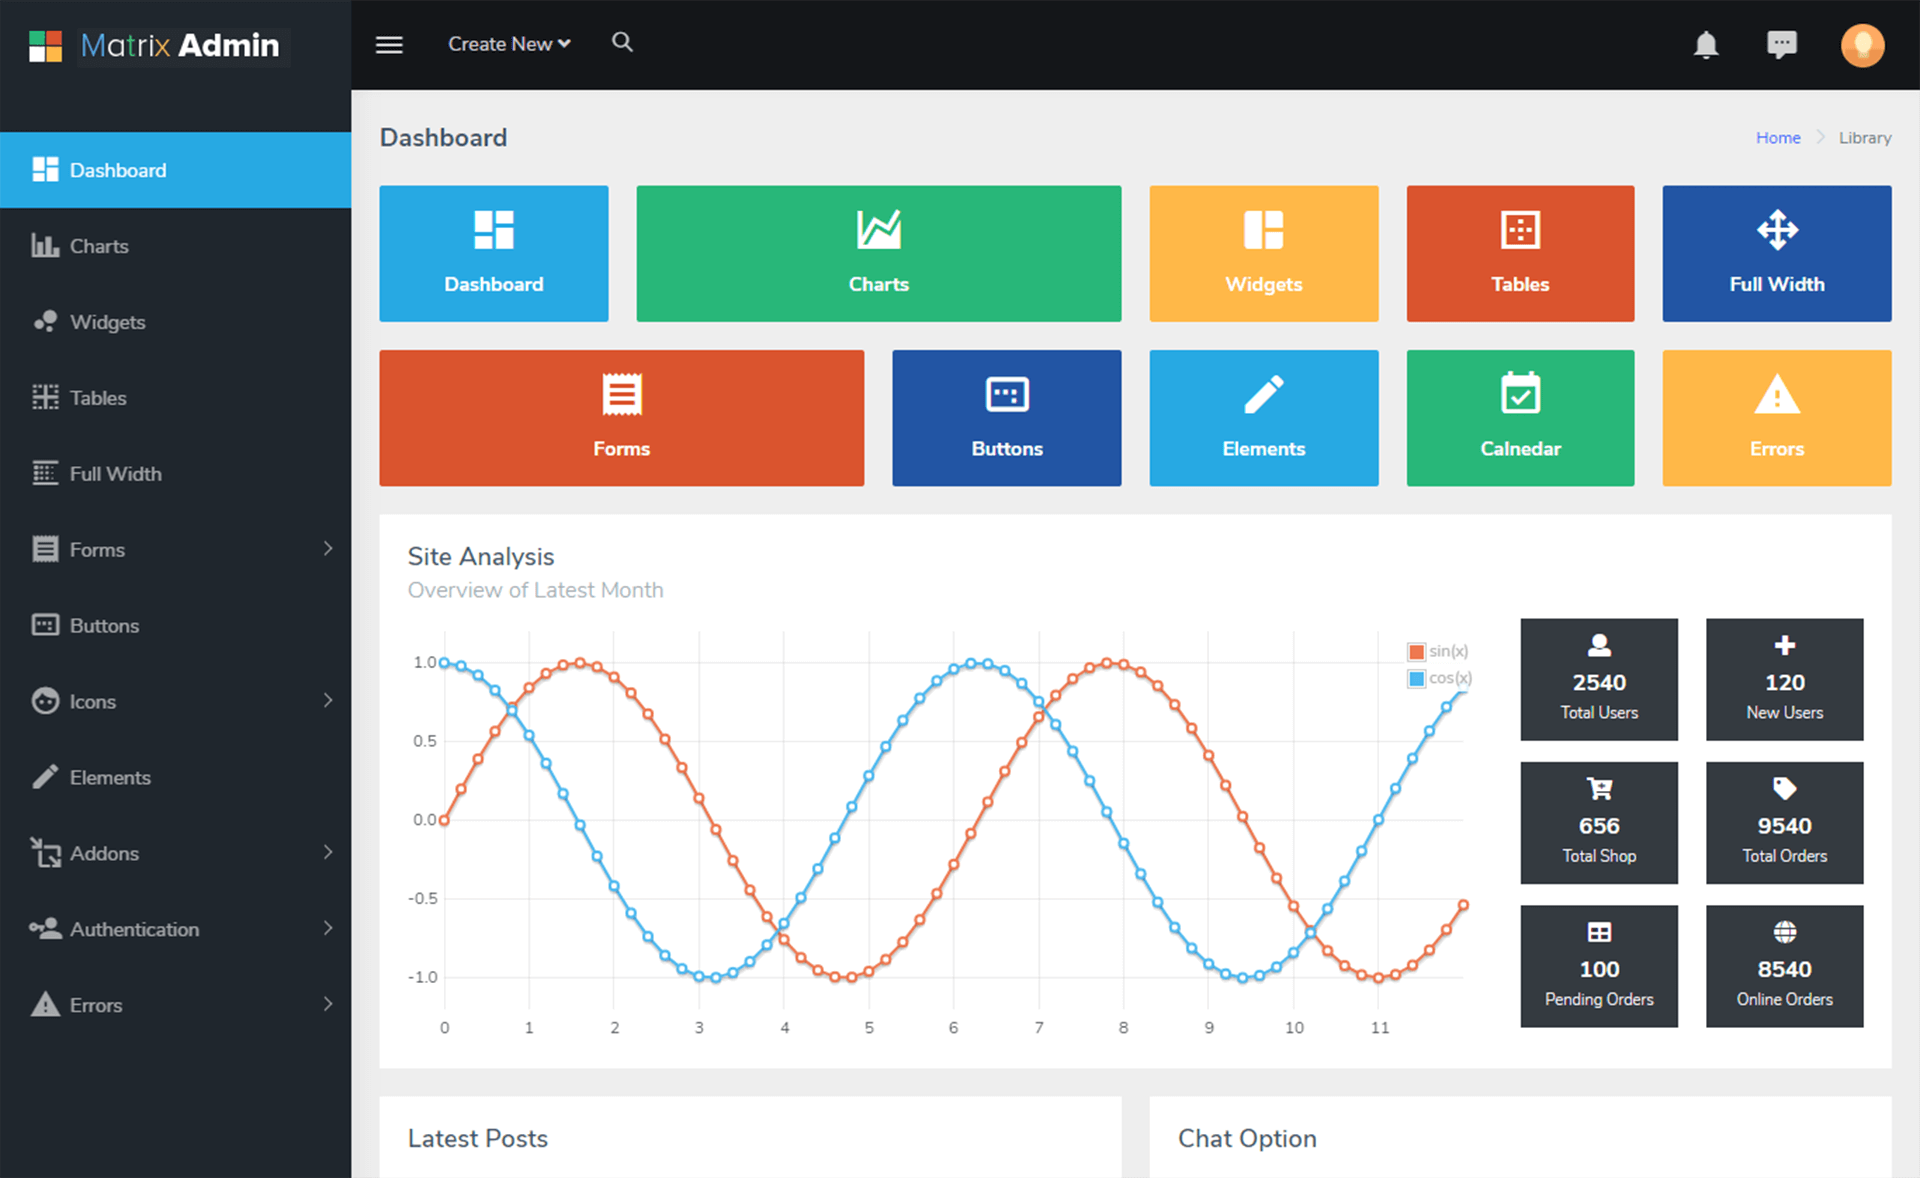1920x1178 pixels.
Task: Click the Online Orders globe box
Action: 1784,966
